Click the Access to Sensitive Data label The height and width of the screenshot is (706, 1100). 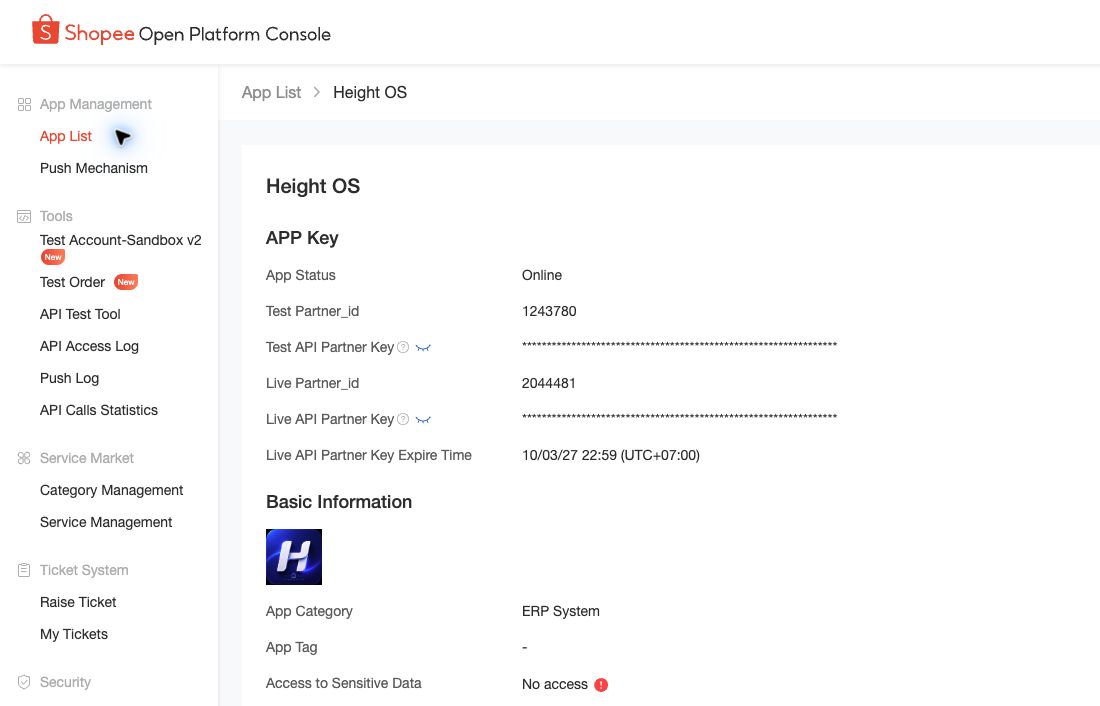tap(344, 684)
